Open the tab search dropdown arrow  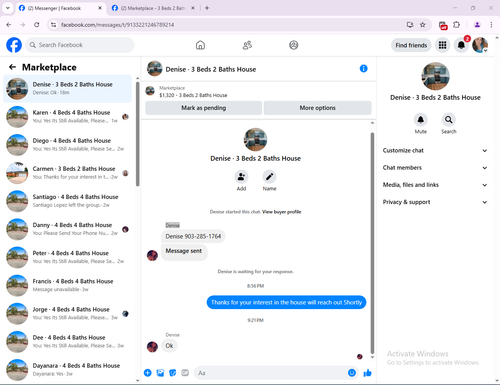coord(8,8)
